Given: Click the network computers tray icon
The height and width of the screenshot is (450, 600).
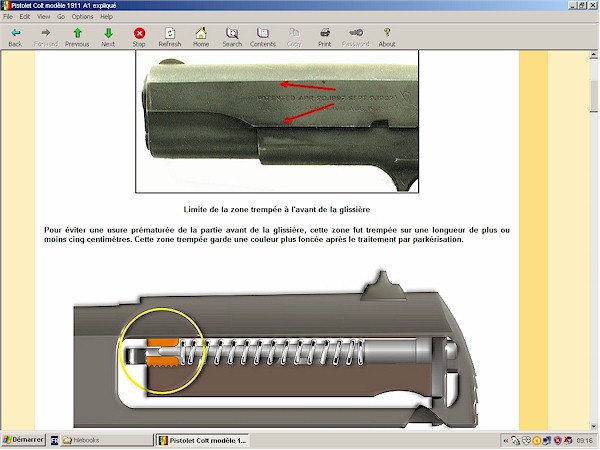Looking at the screenshot, I should 547,441.
